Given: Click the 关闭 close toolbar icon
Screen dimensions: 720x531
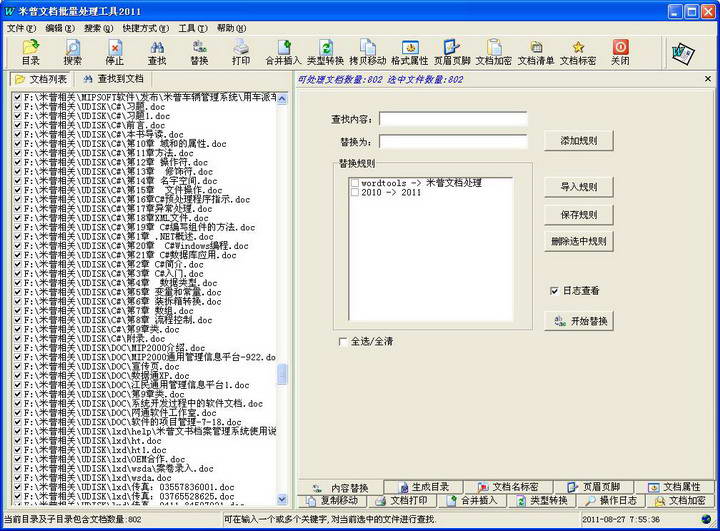Looking at the screenshot, I should tap(620, 52).
